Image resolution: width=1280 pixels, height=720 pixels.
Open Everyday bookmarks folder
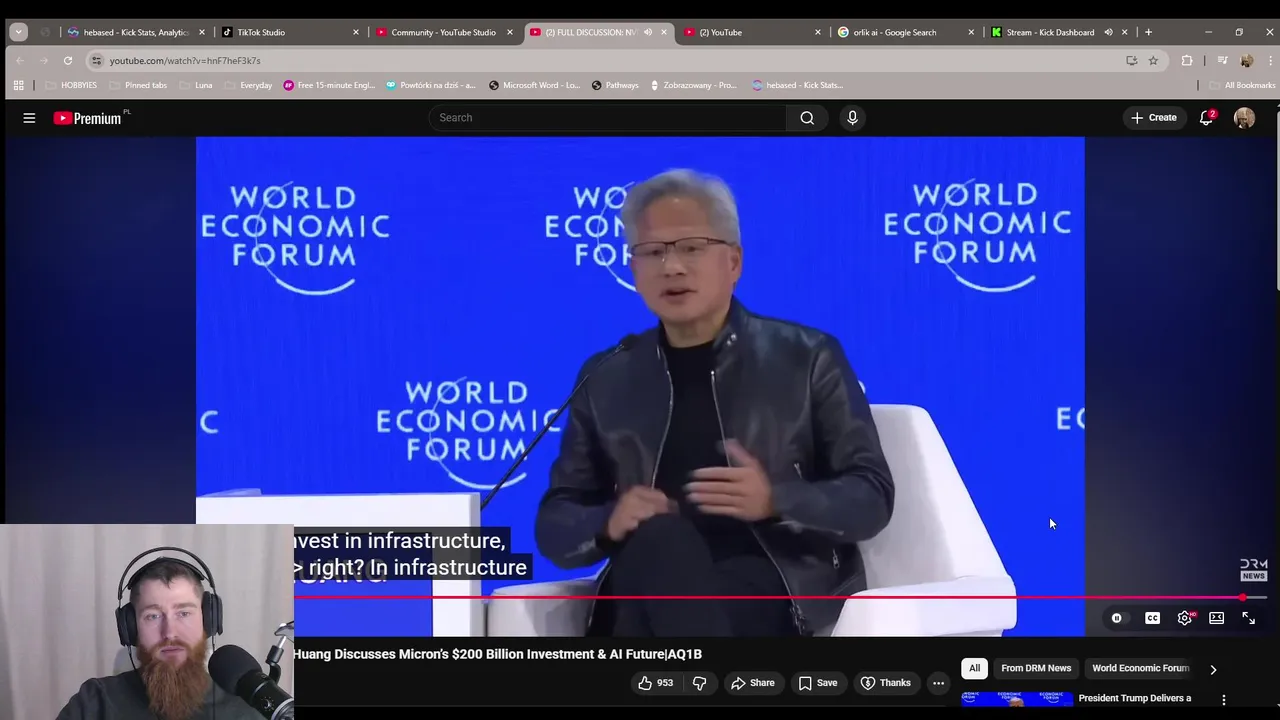[x=247, y=85]
